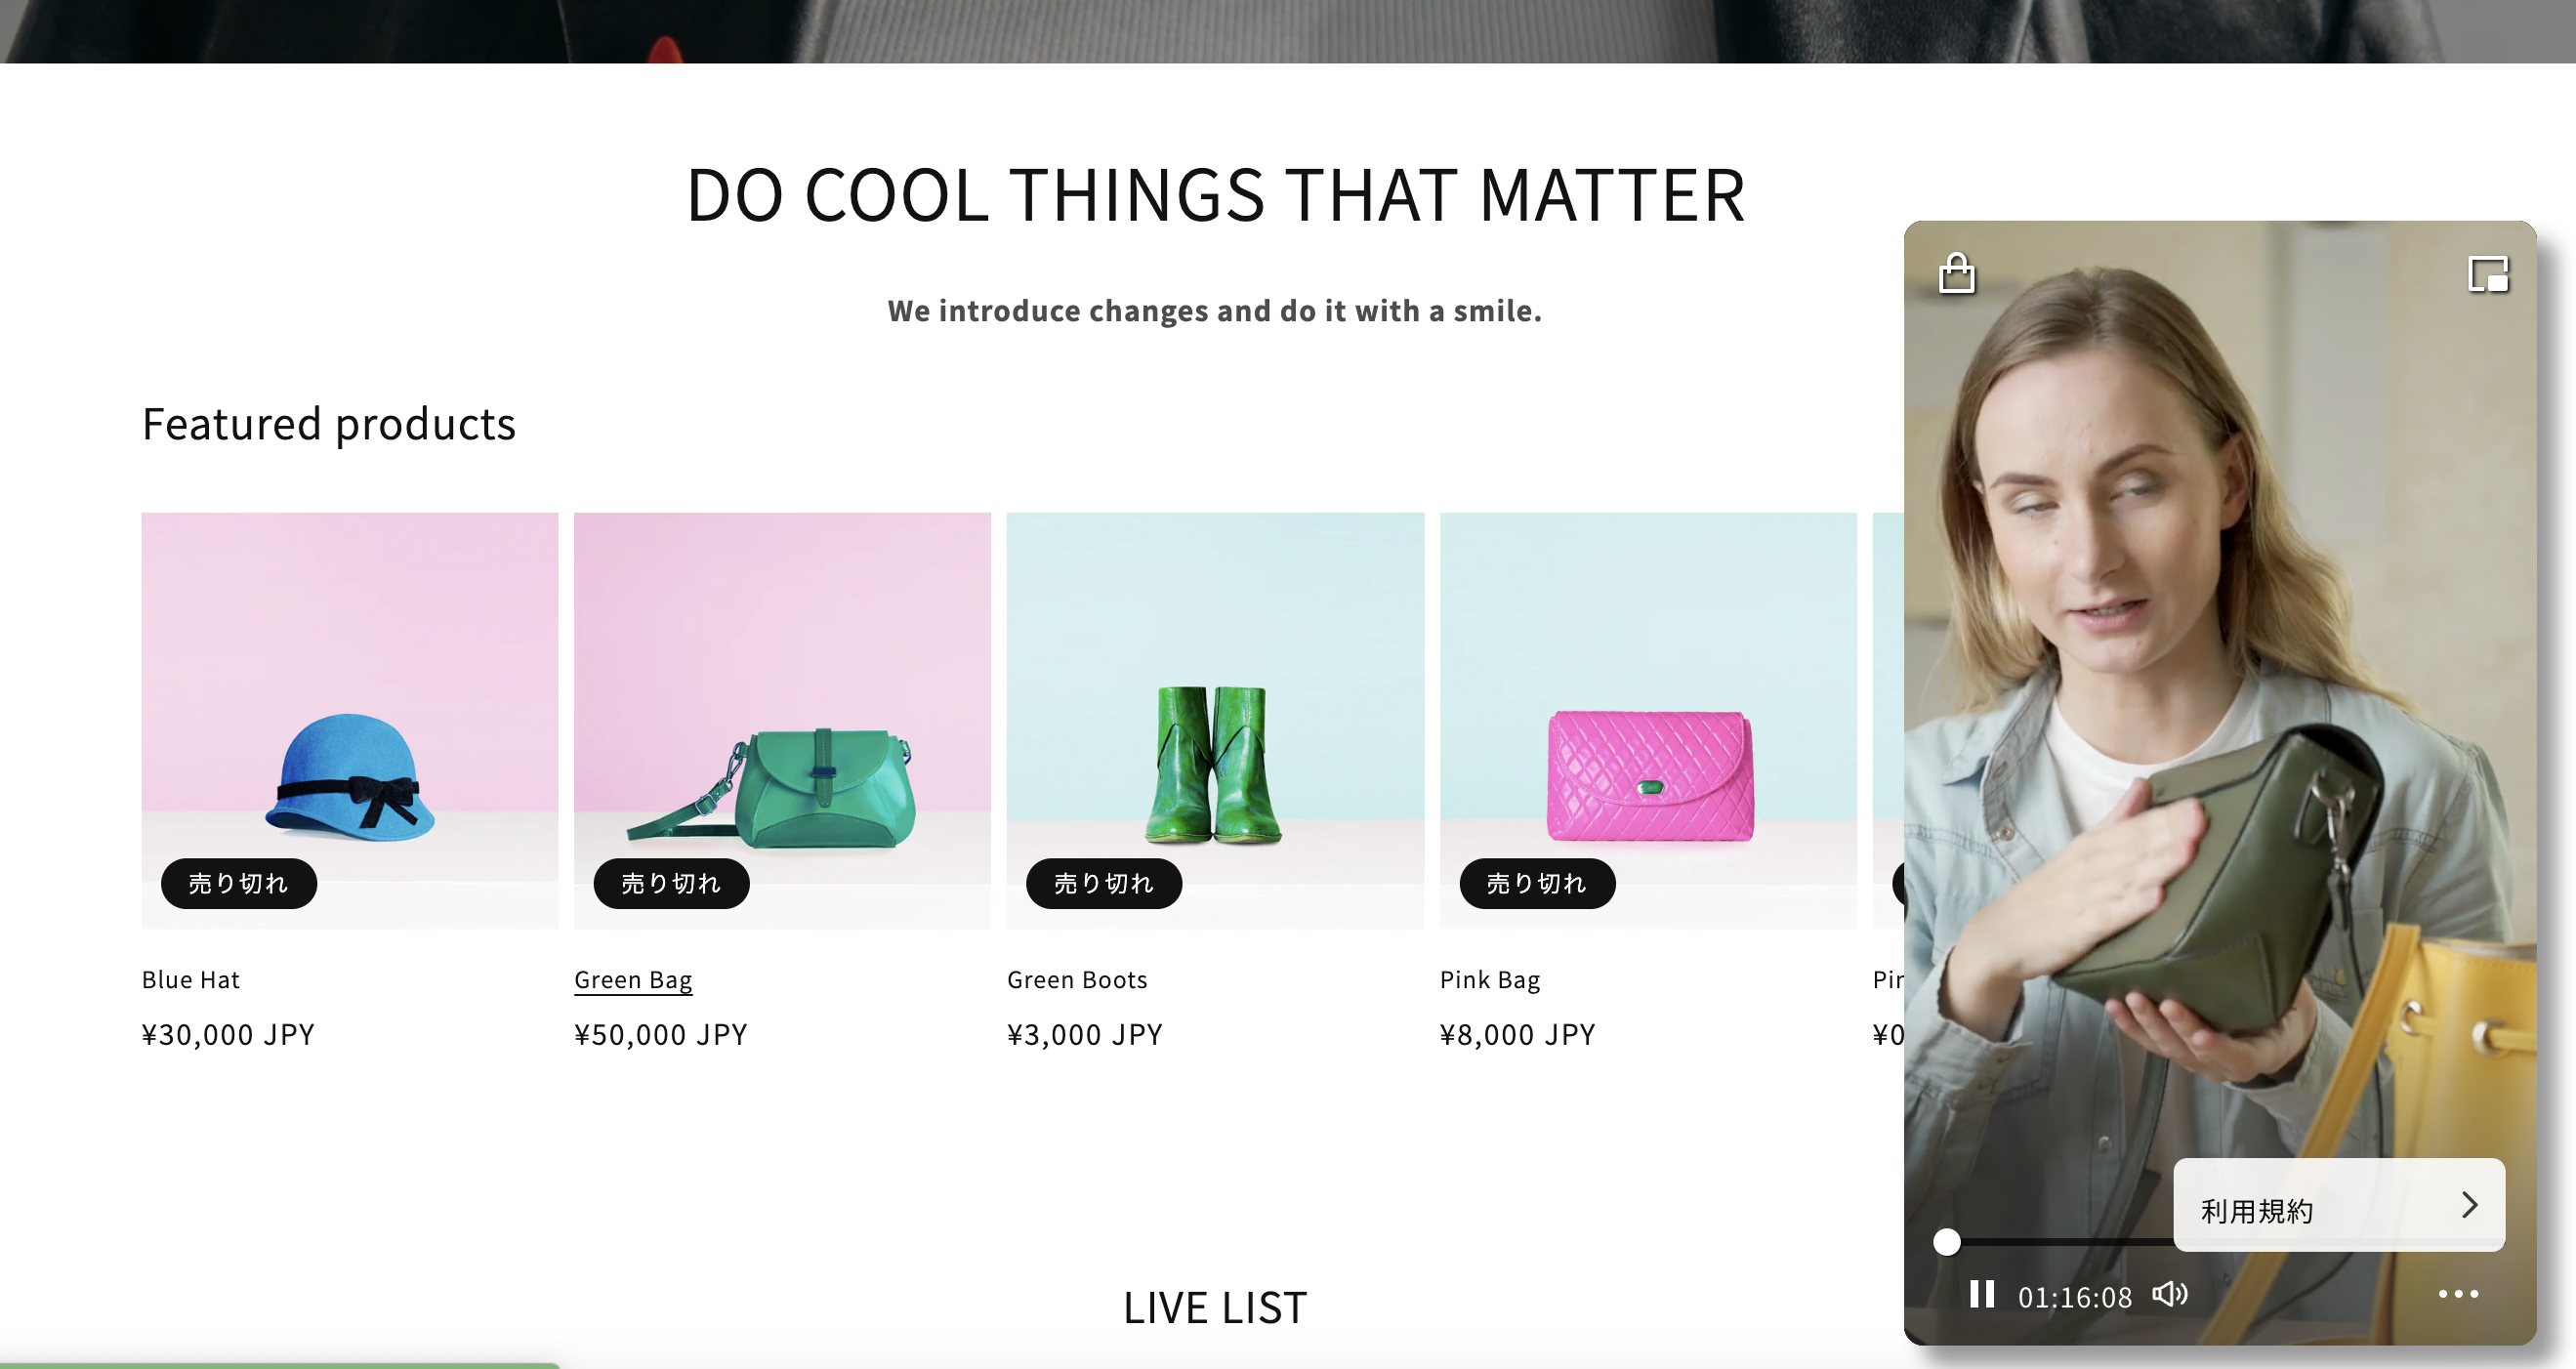Click the Green Boots product title
2576x1369 pixels.
click(x=1077, y=980)
